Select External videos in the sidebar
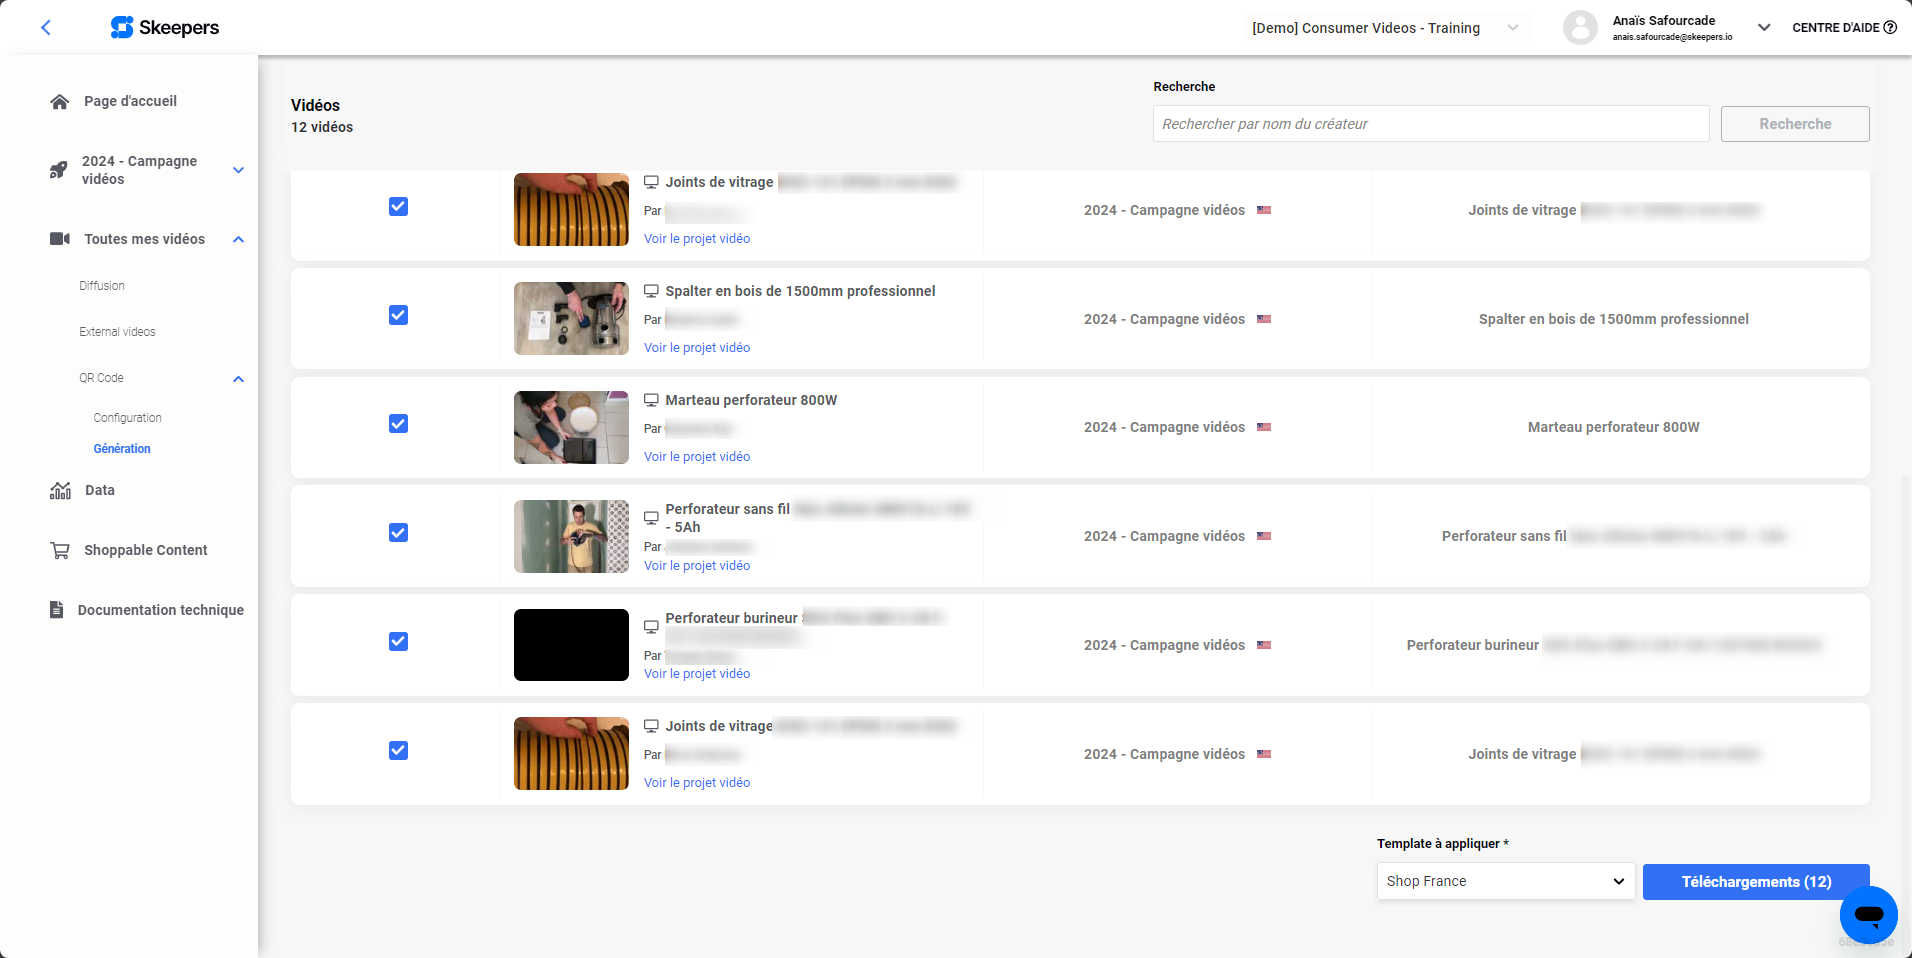This screenshot has width=1912, height=958. (117, 332)
